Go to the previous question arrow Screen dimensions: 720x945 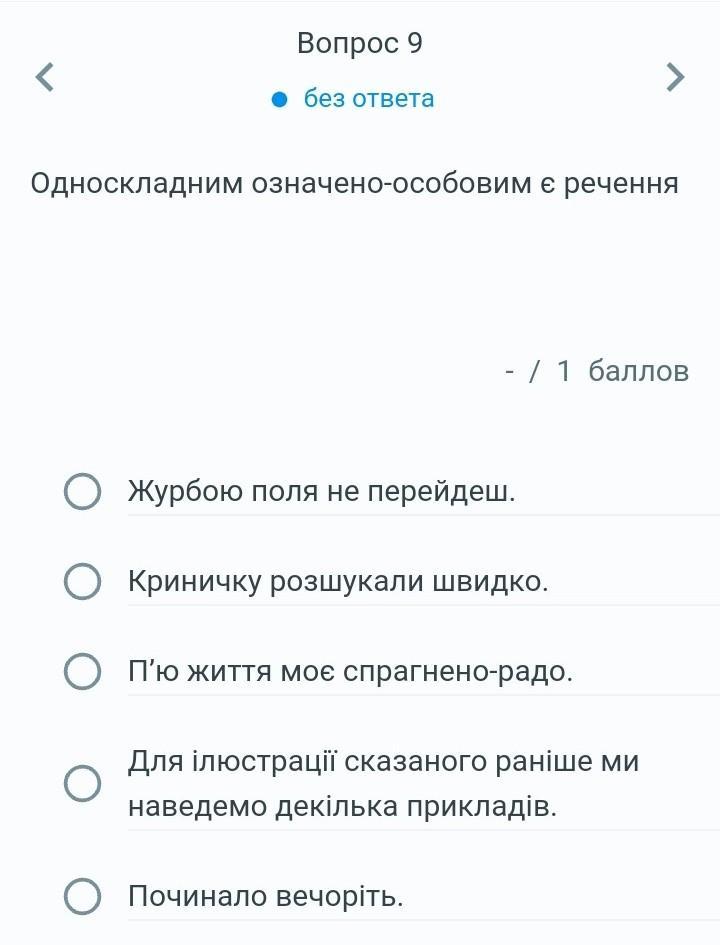coord(43,76)
